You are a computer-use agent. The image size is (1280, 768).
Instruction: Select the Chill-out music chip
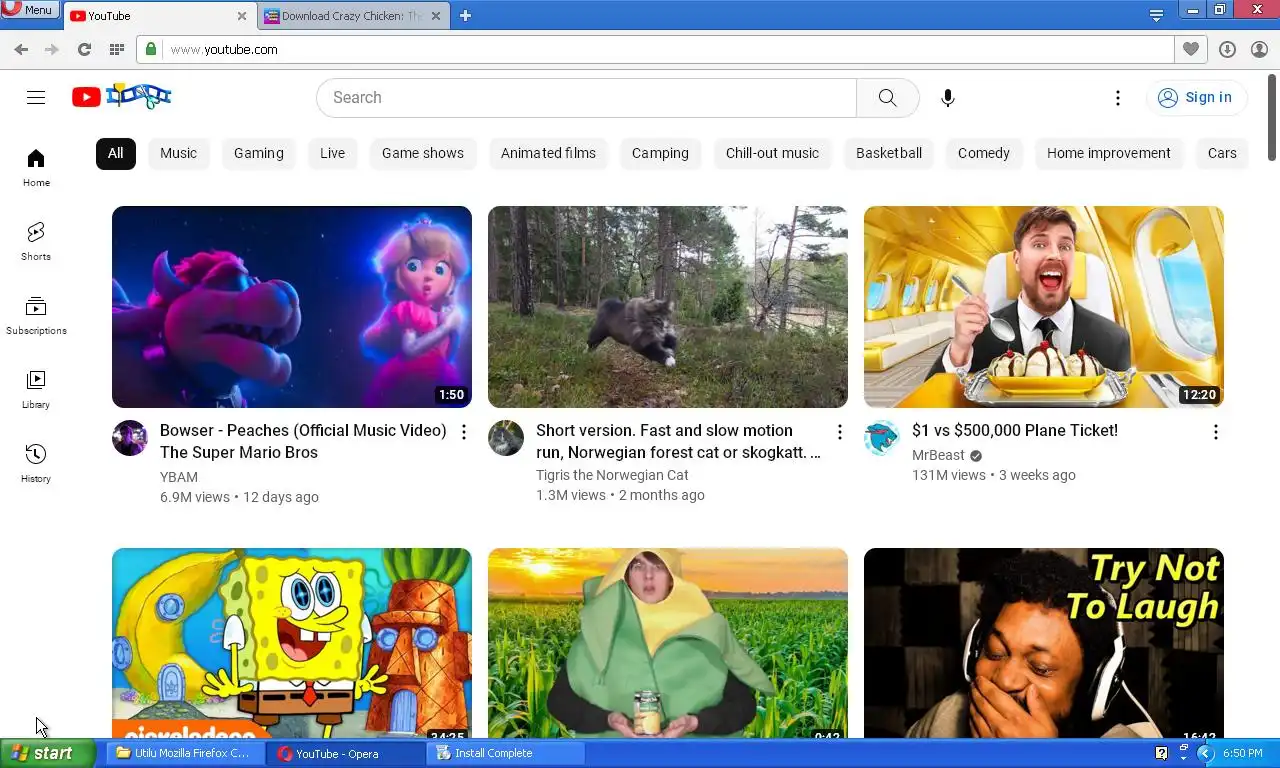[x=772, y=153]
